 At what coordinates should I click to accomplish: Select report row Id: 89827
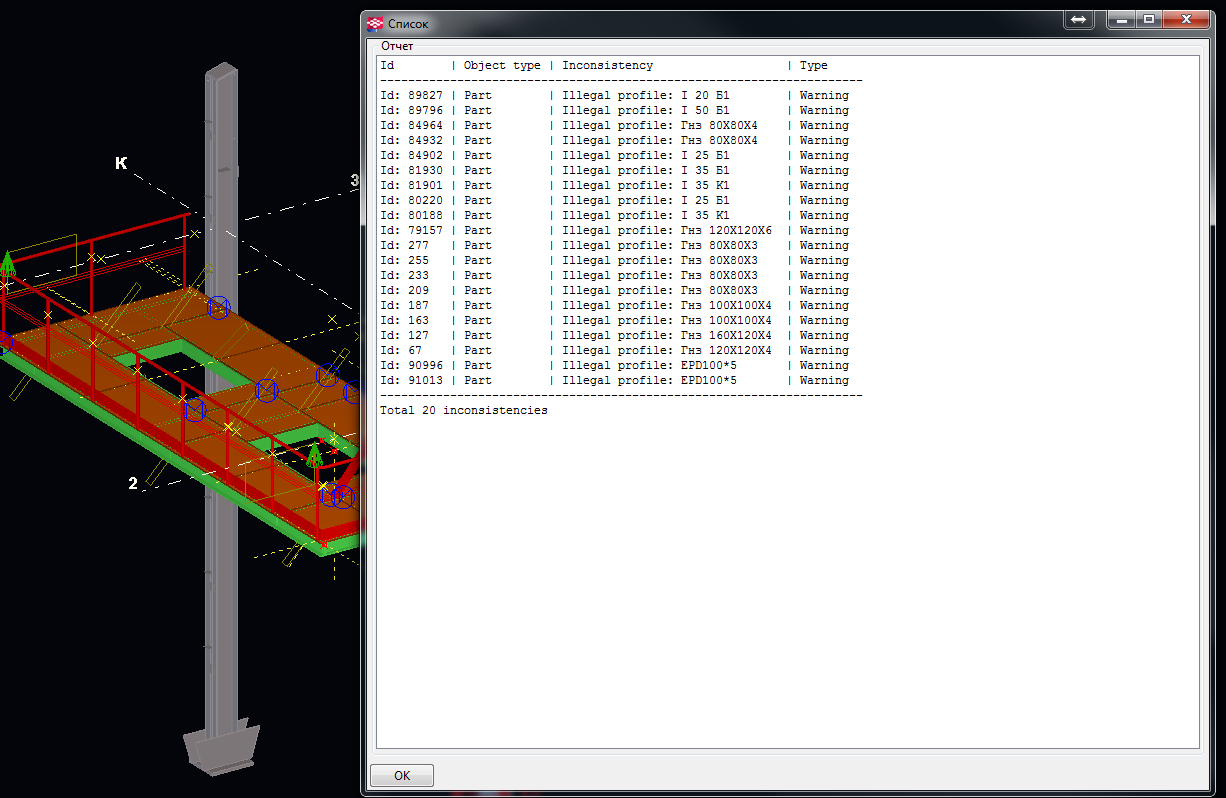coord(614,96)
